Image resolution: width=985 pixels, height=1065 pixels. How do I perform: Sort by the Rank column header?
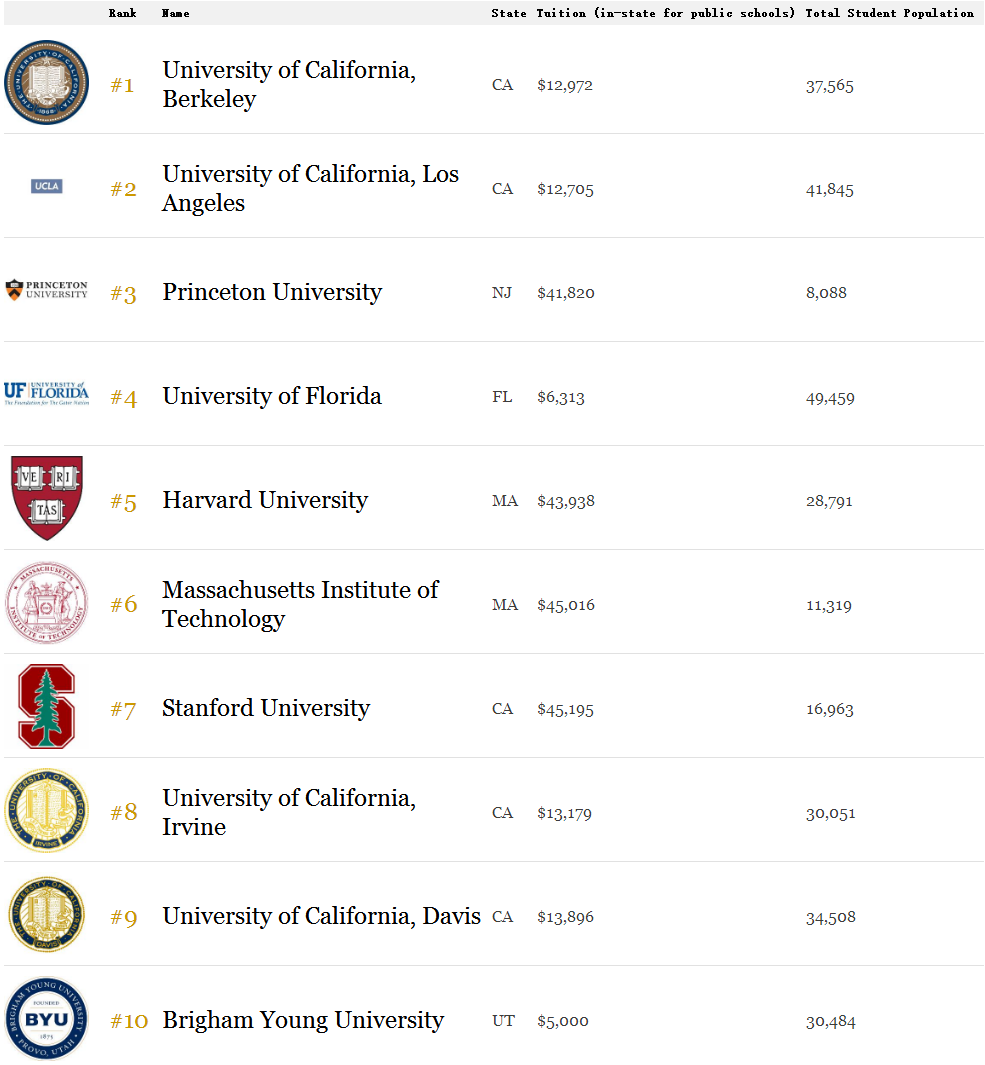[x=122, y=13]
